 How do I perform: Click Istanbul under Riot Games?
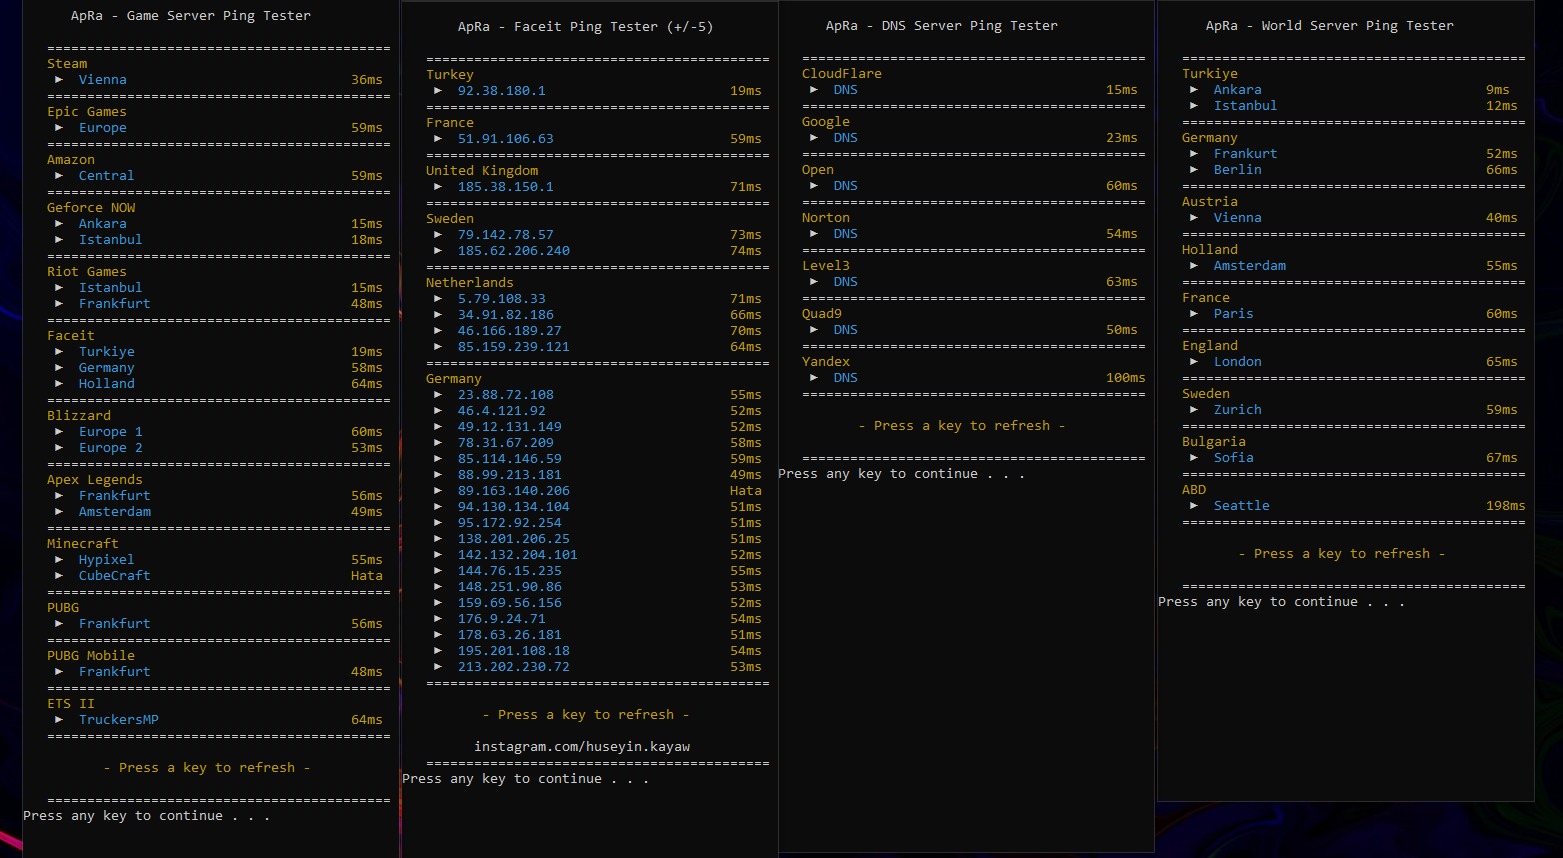point(111,288)
